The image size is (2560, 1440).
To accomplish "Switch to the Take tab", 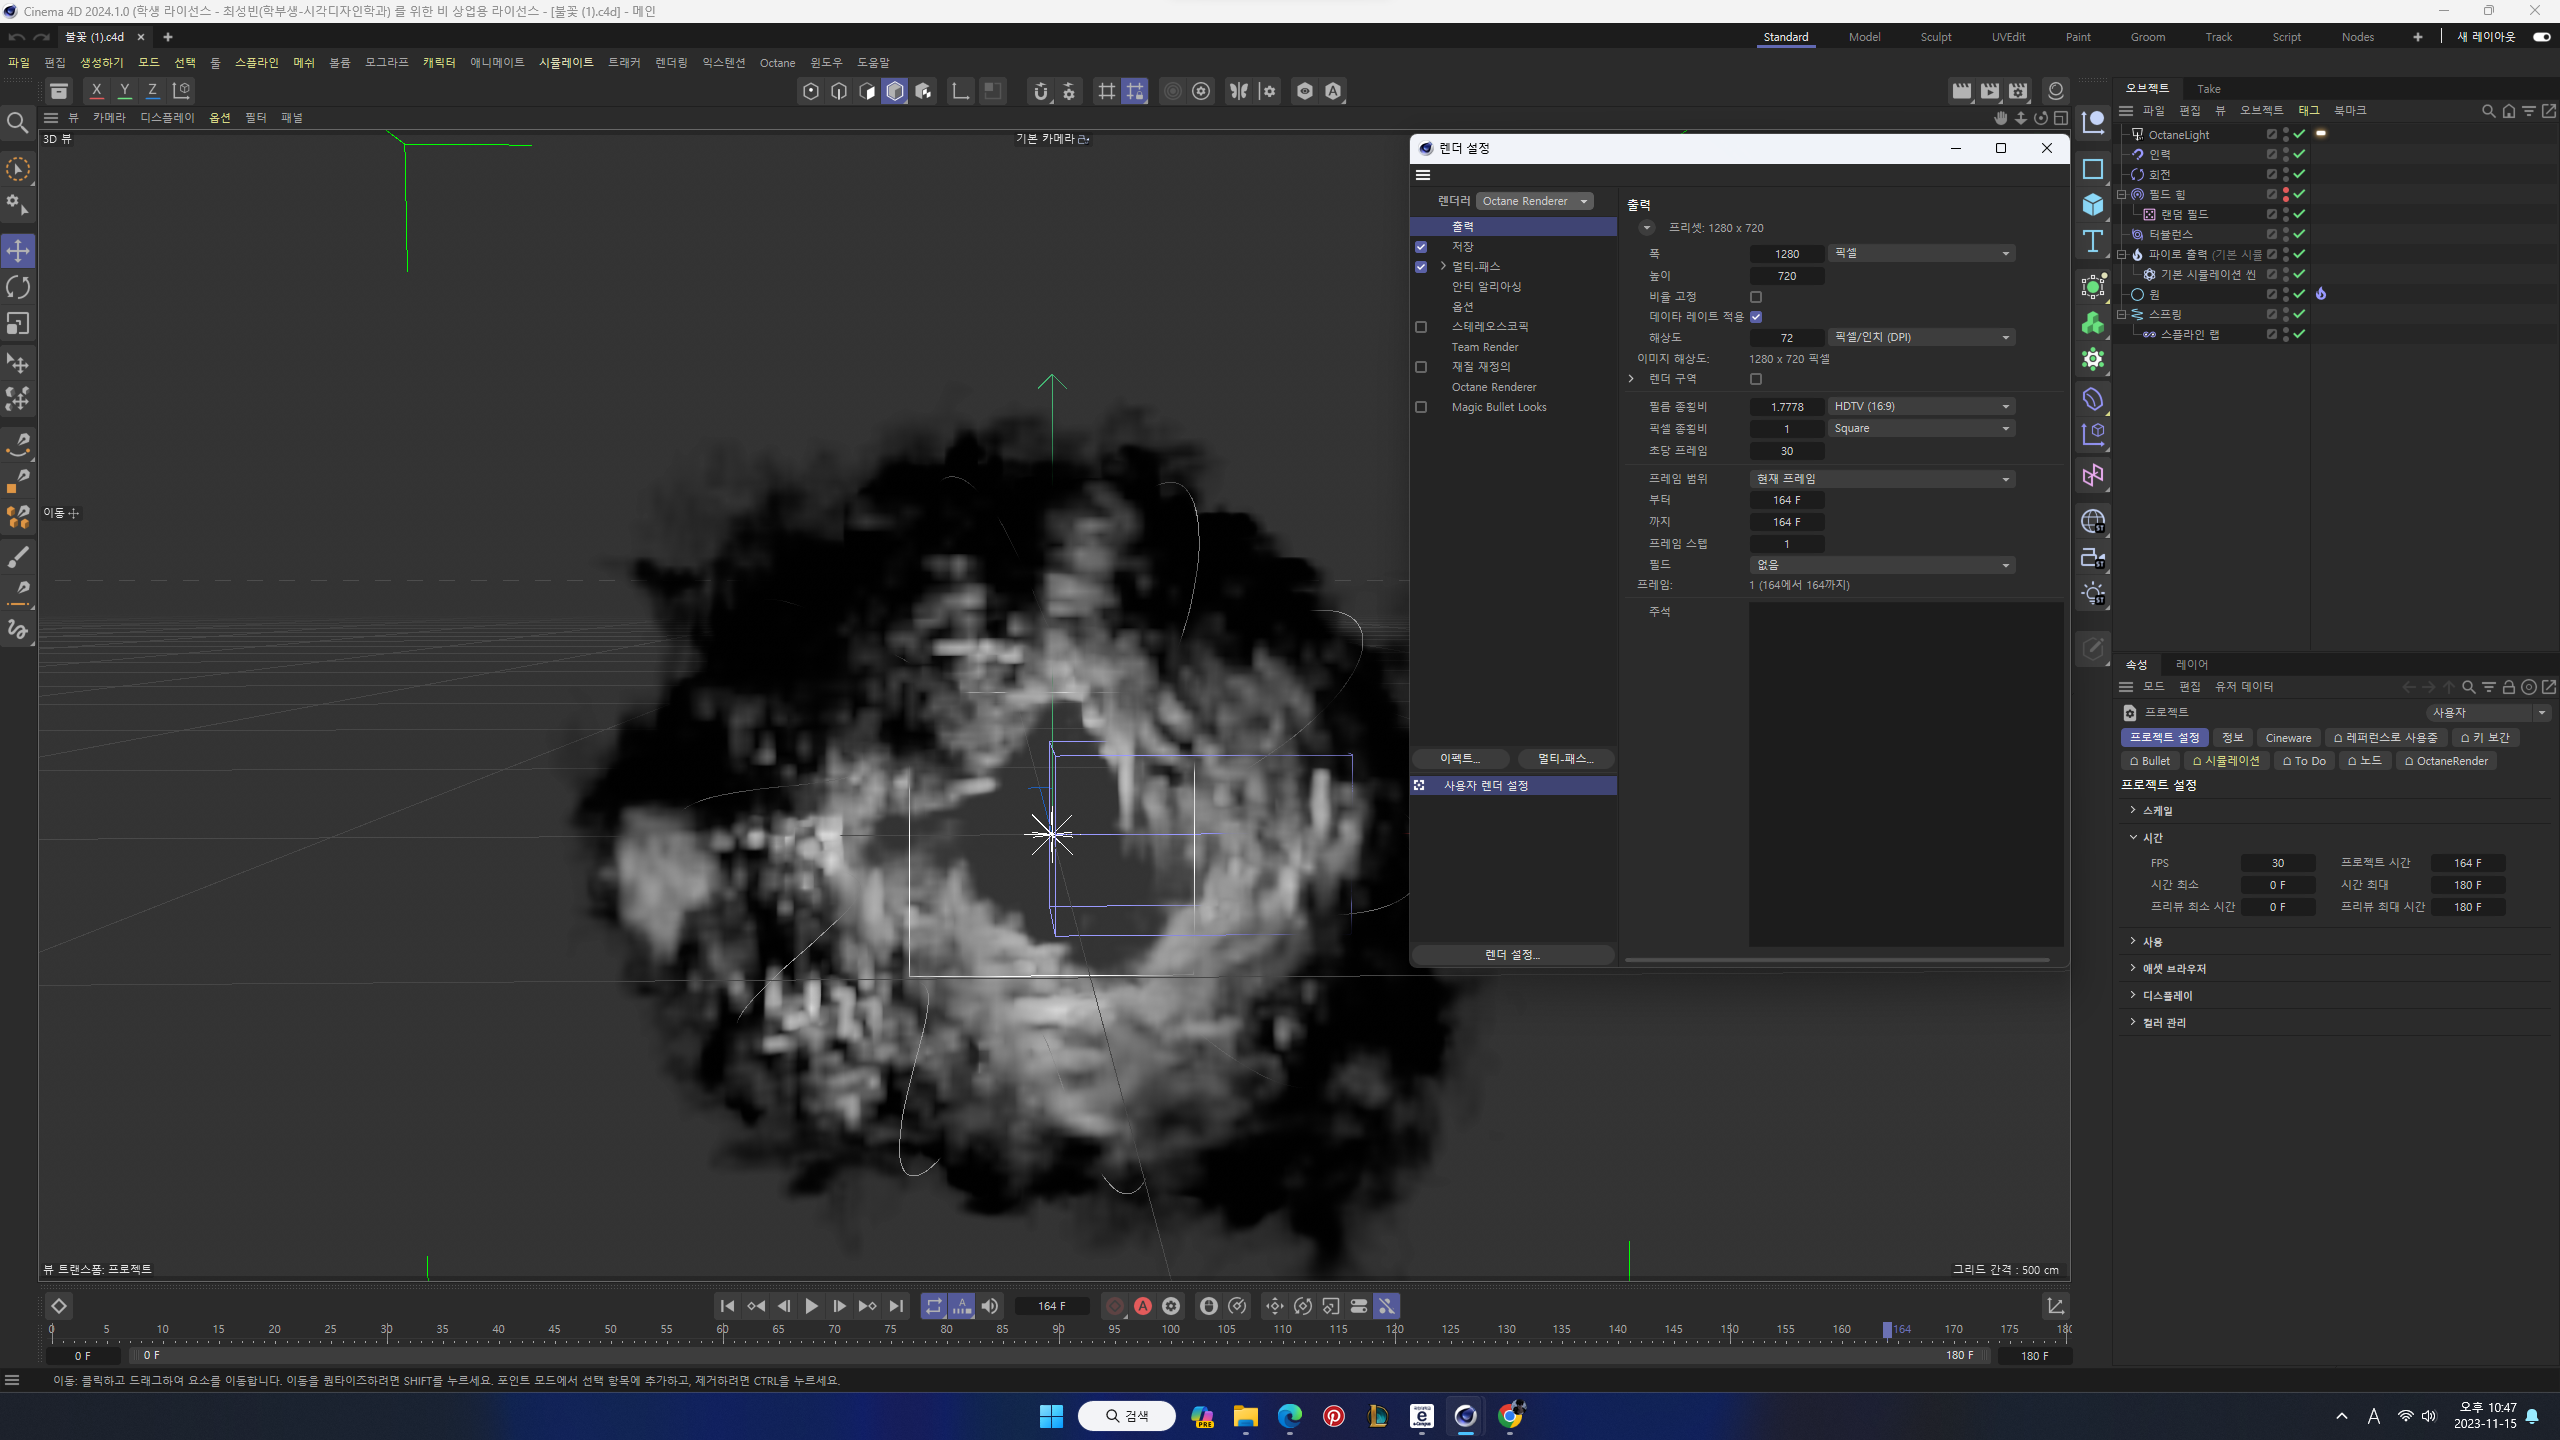I will pyautogui.click(x=2208, y=89).
